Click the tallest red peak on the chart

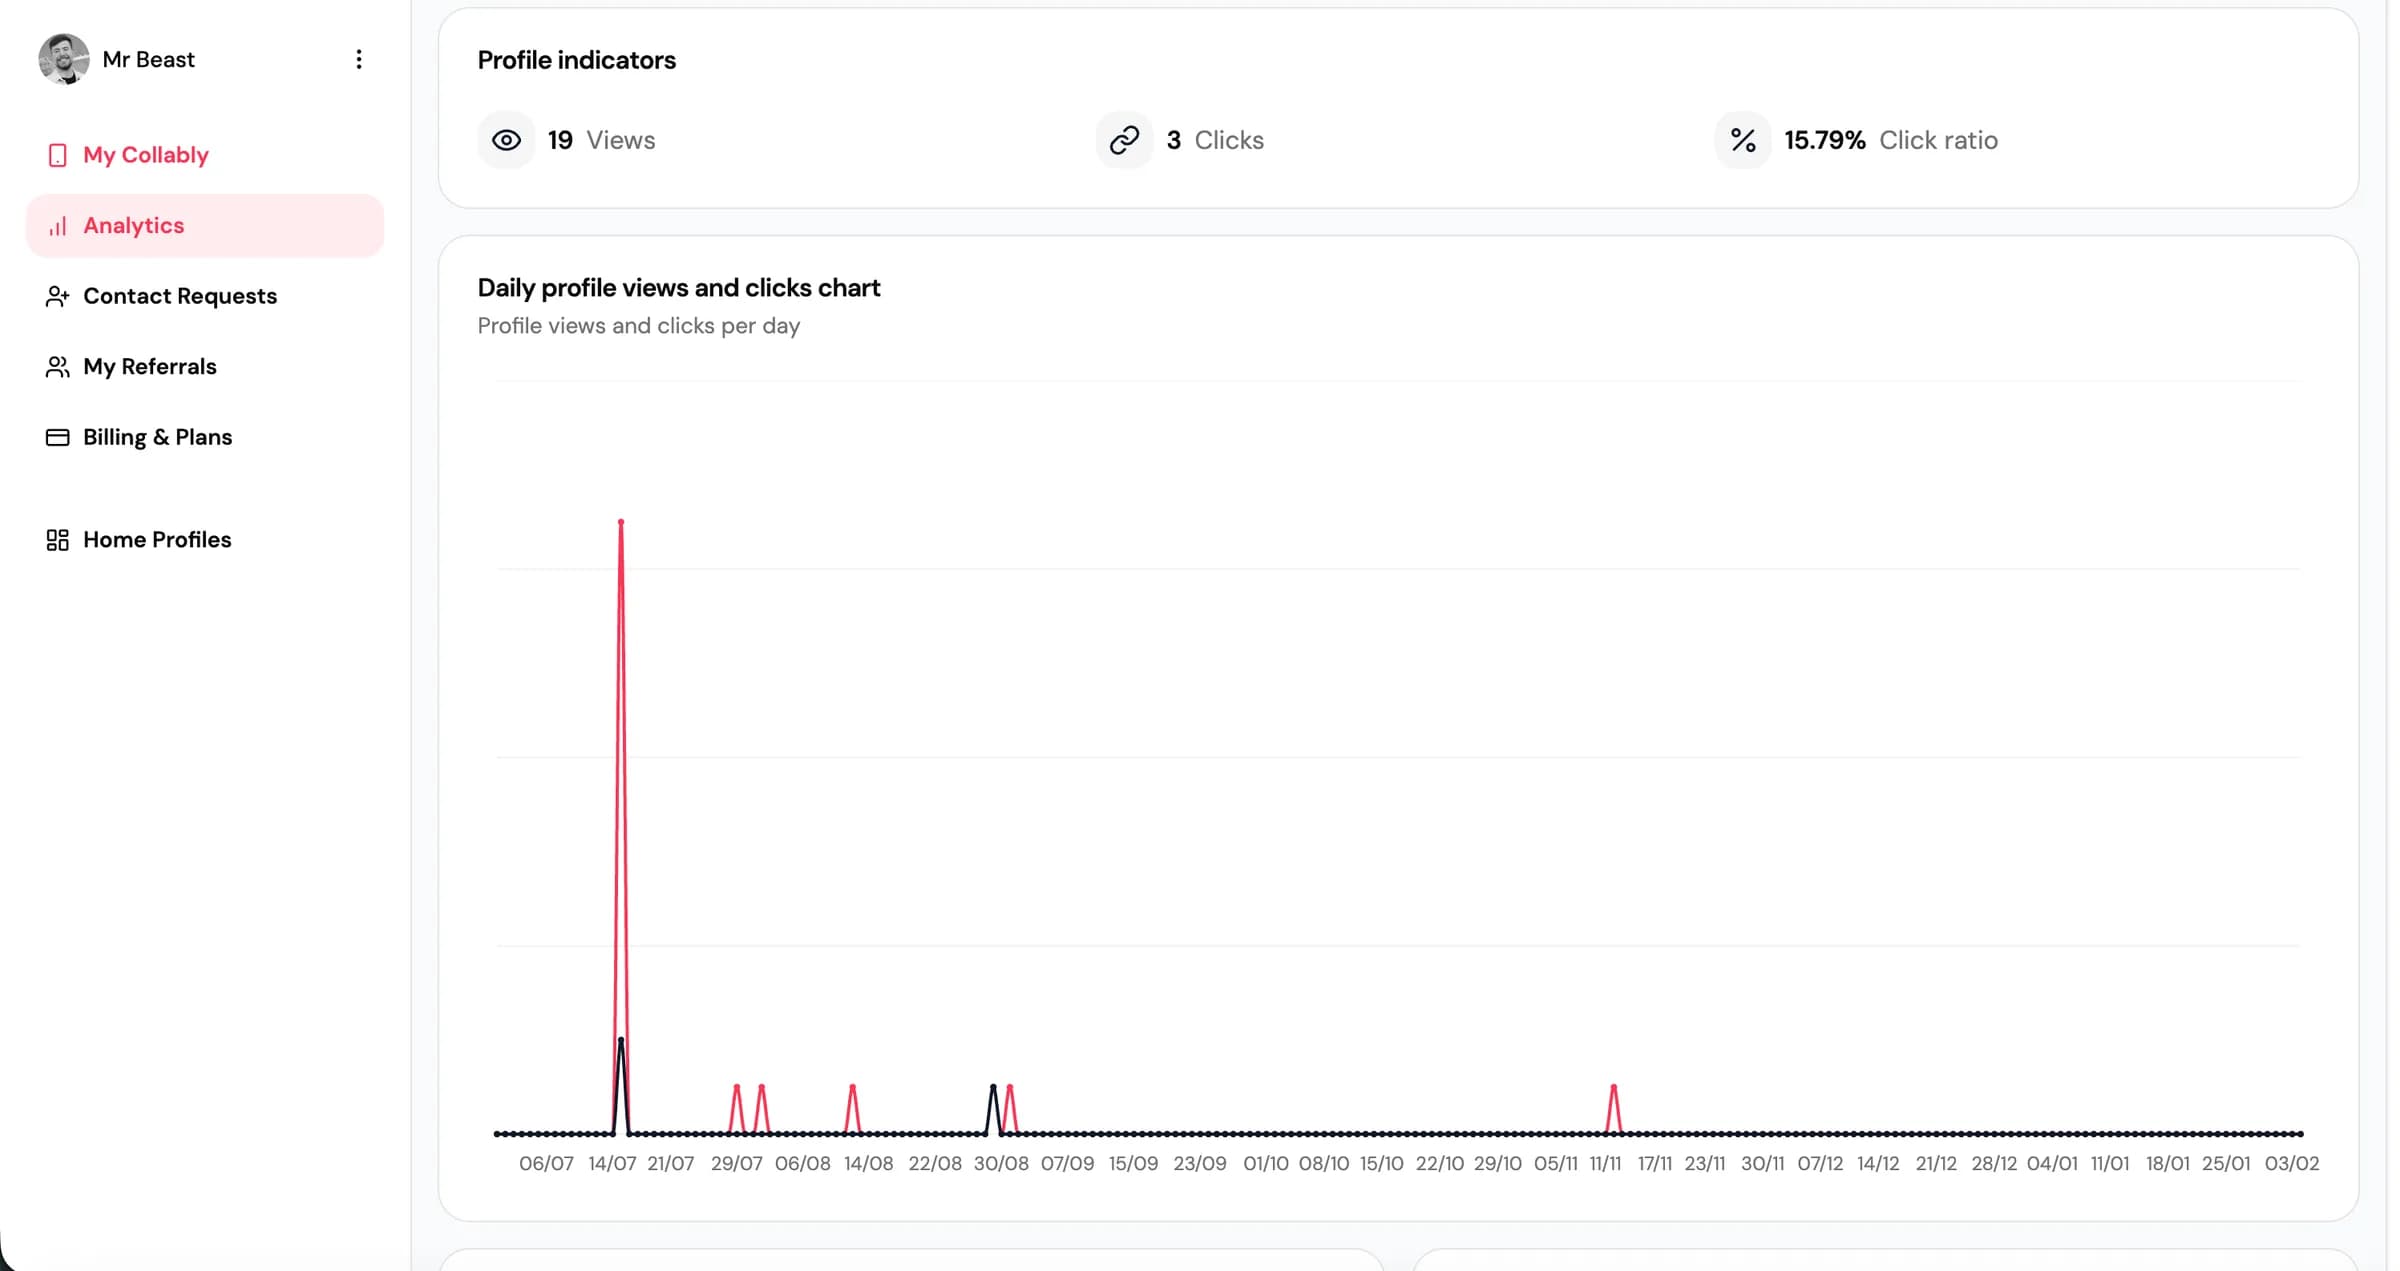pos(621,522)
